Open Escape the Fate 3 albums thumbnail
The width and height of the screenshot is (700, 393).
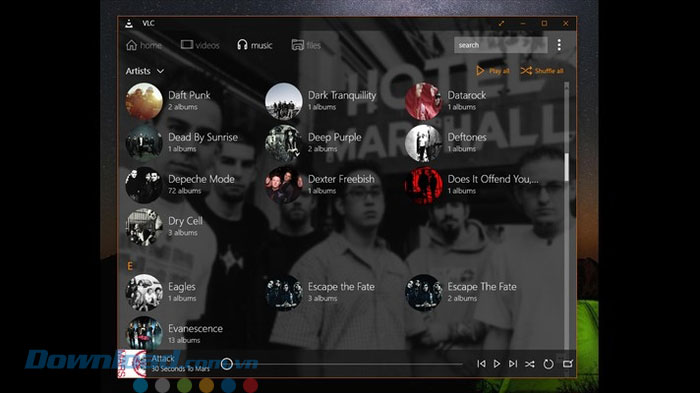[x=283, y=293]
